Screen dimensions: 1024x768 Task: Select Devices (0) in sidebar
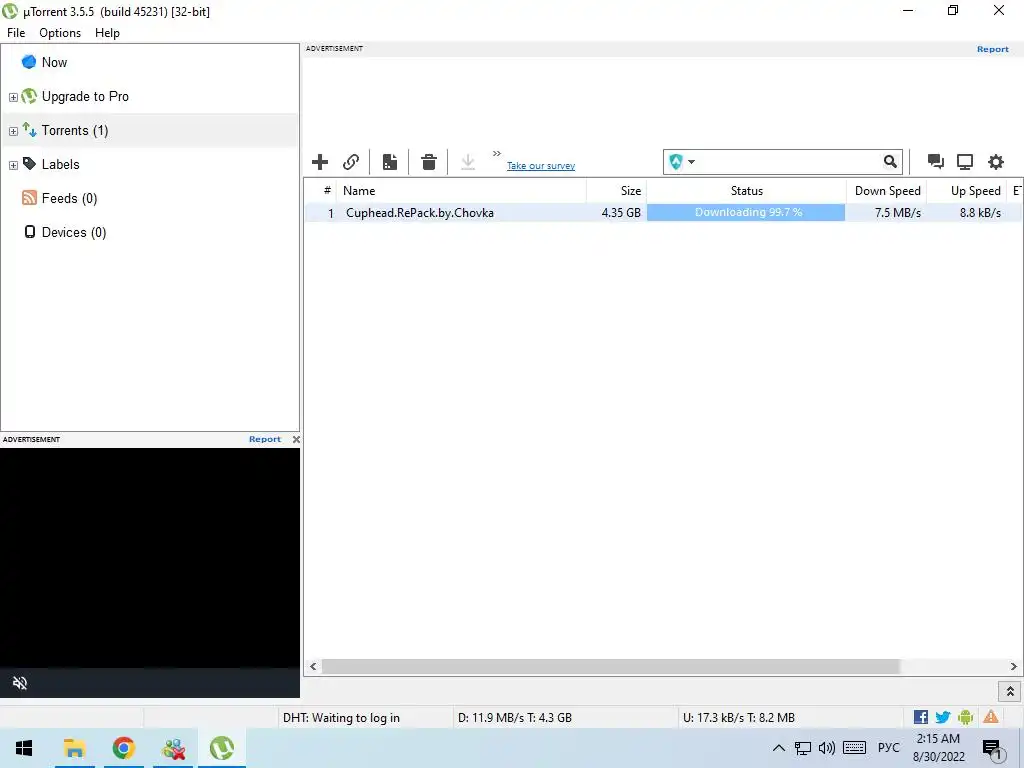tap(74, 232)
